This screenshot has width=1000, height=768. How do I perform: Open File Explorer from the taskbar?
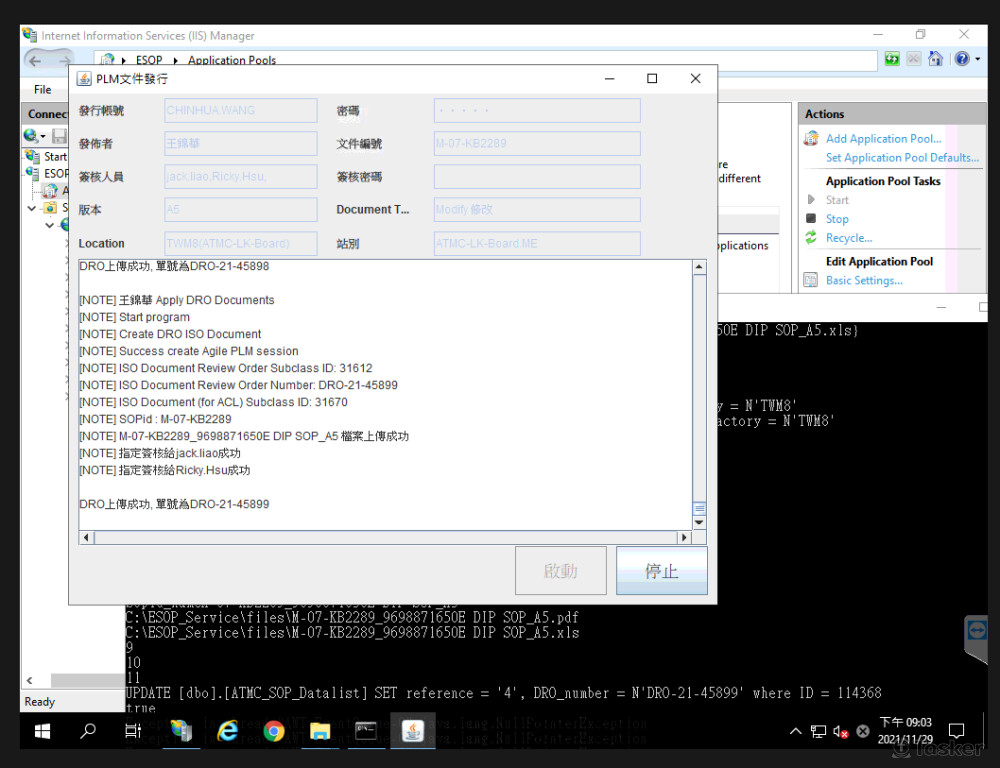point(320,731)
